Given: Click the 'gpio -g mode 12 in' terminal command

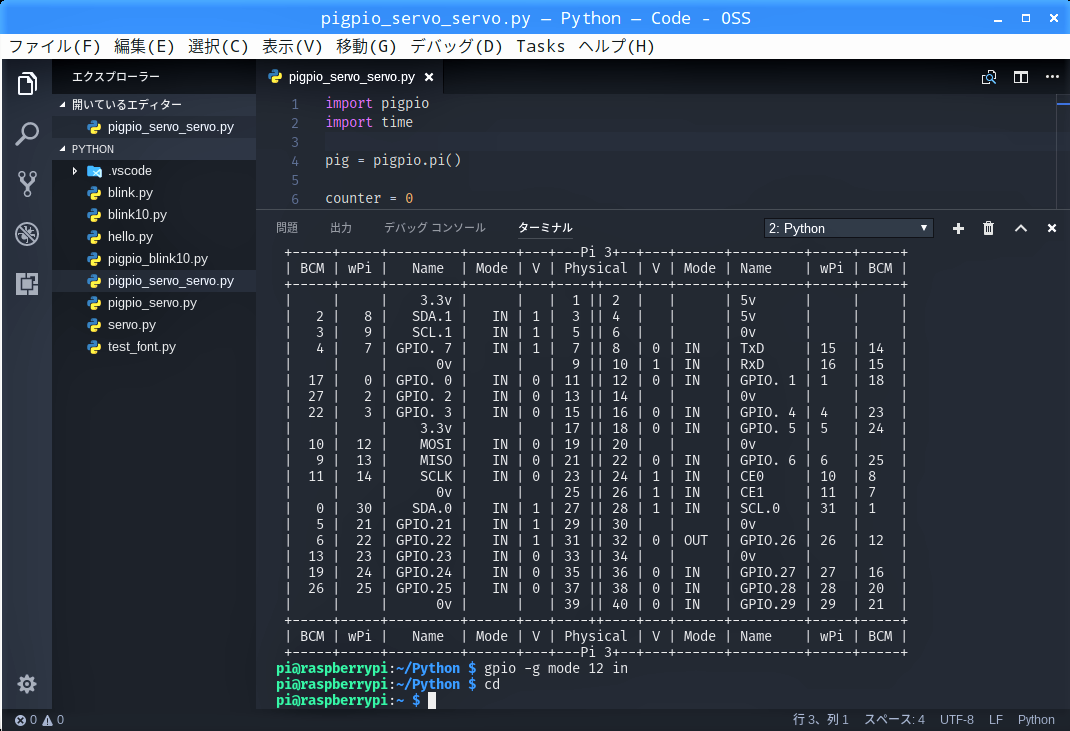Looking at the screenshot, I should (555, 668).
